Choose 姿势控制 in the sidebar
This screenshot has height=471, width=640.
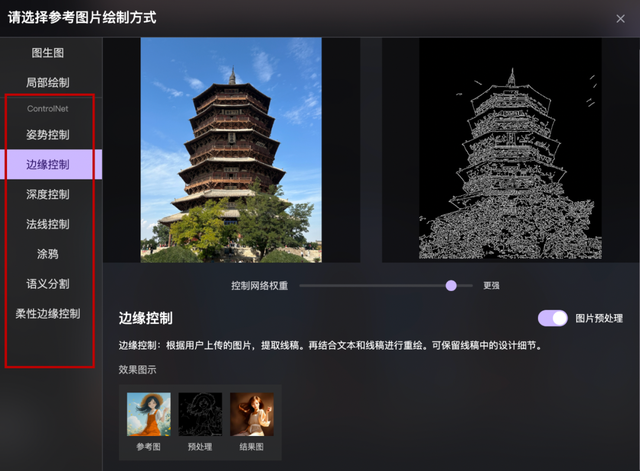point(48,135)
